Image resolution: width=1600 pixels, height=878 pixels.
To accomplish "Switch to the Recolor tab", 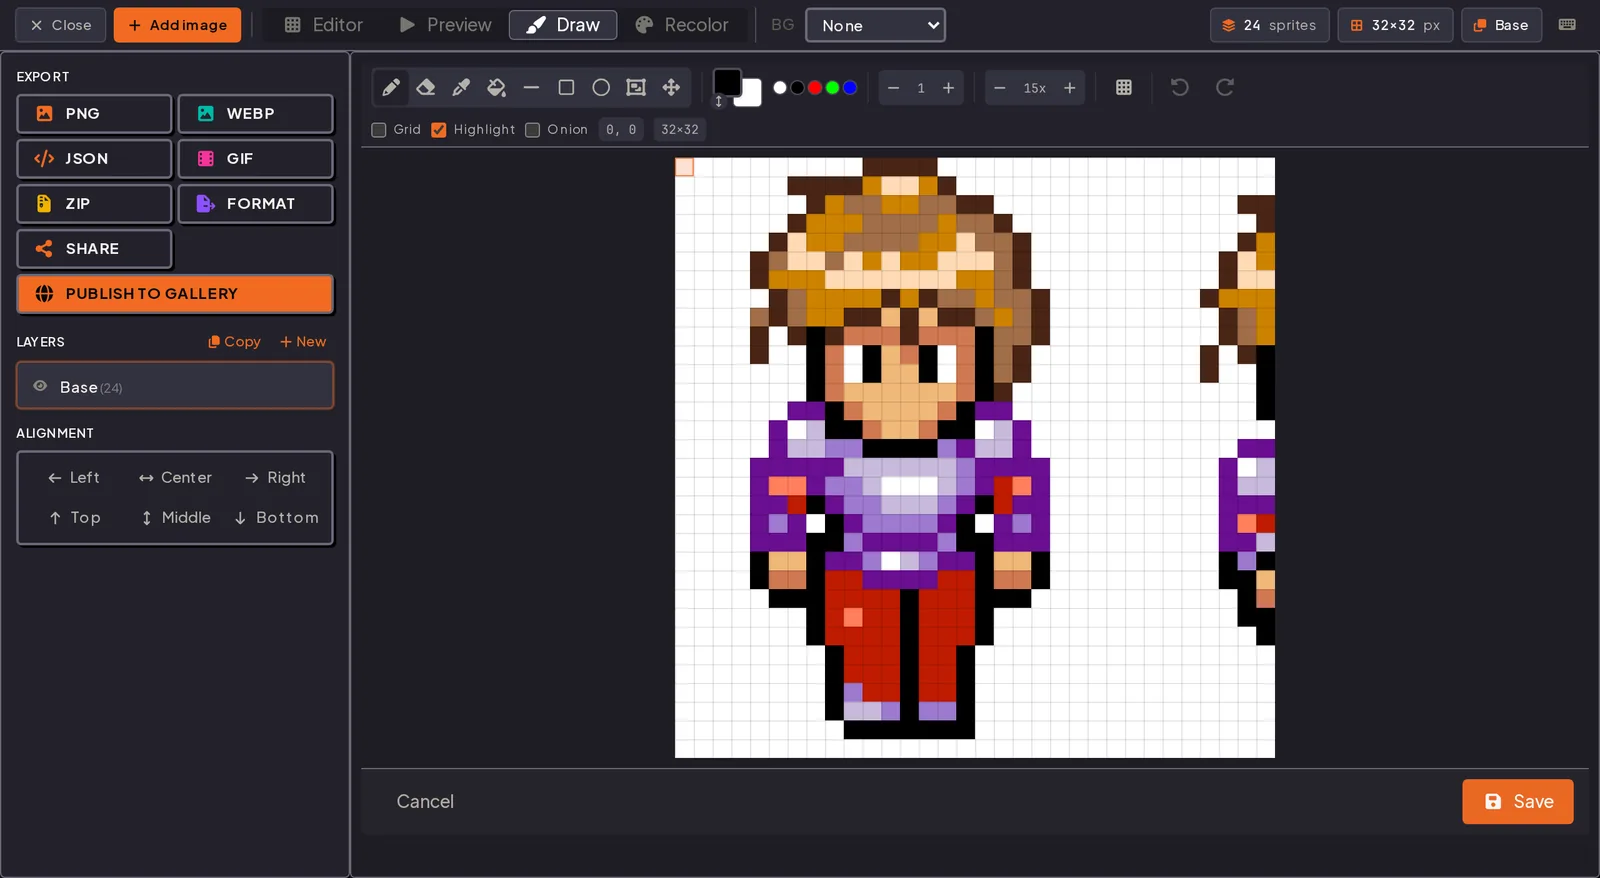I will tap(682, 25).
